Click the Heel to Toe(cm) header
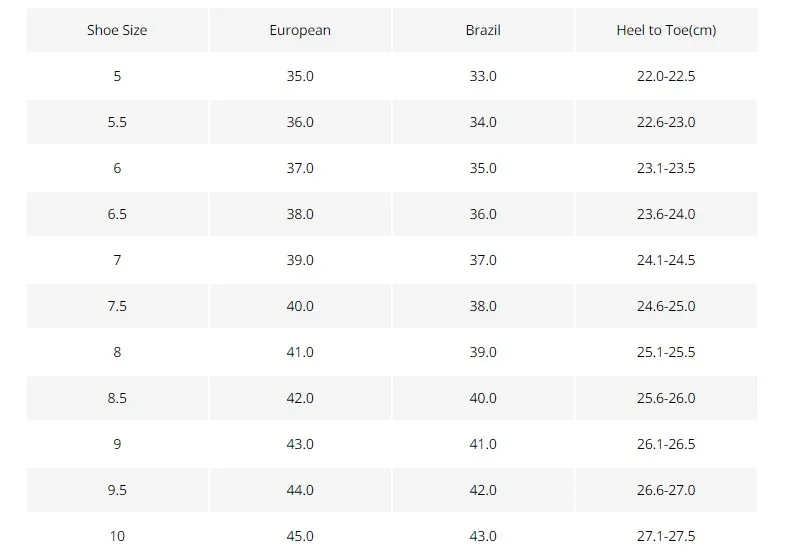The width and height of the screenshot is (786, 559). 666,30
